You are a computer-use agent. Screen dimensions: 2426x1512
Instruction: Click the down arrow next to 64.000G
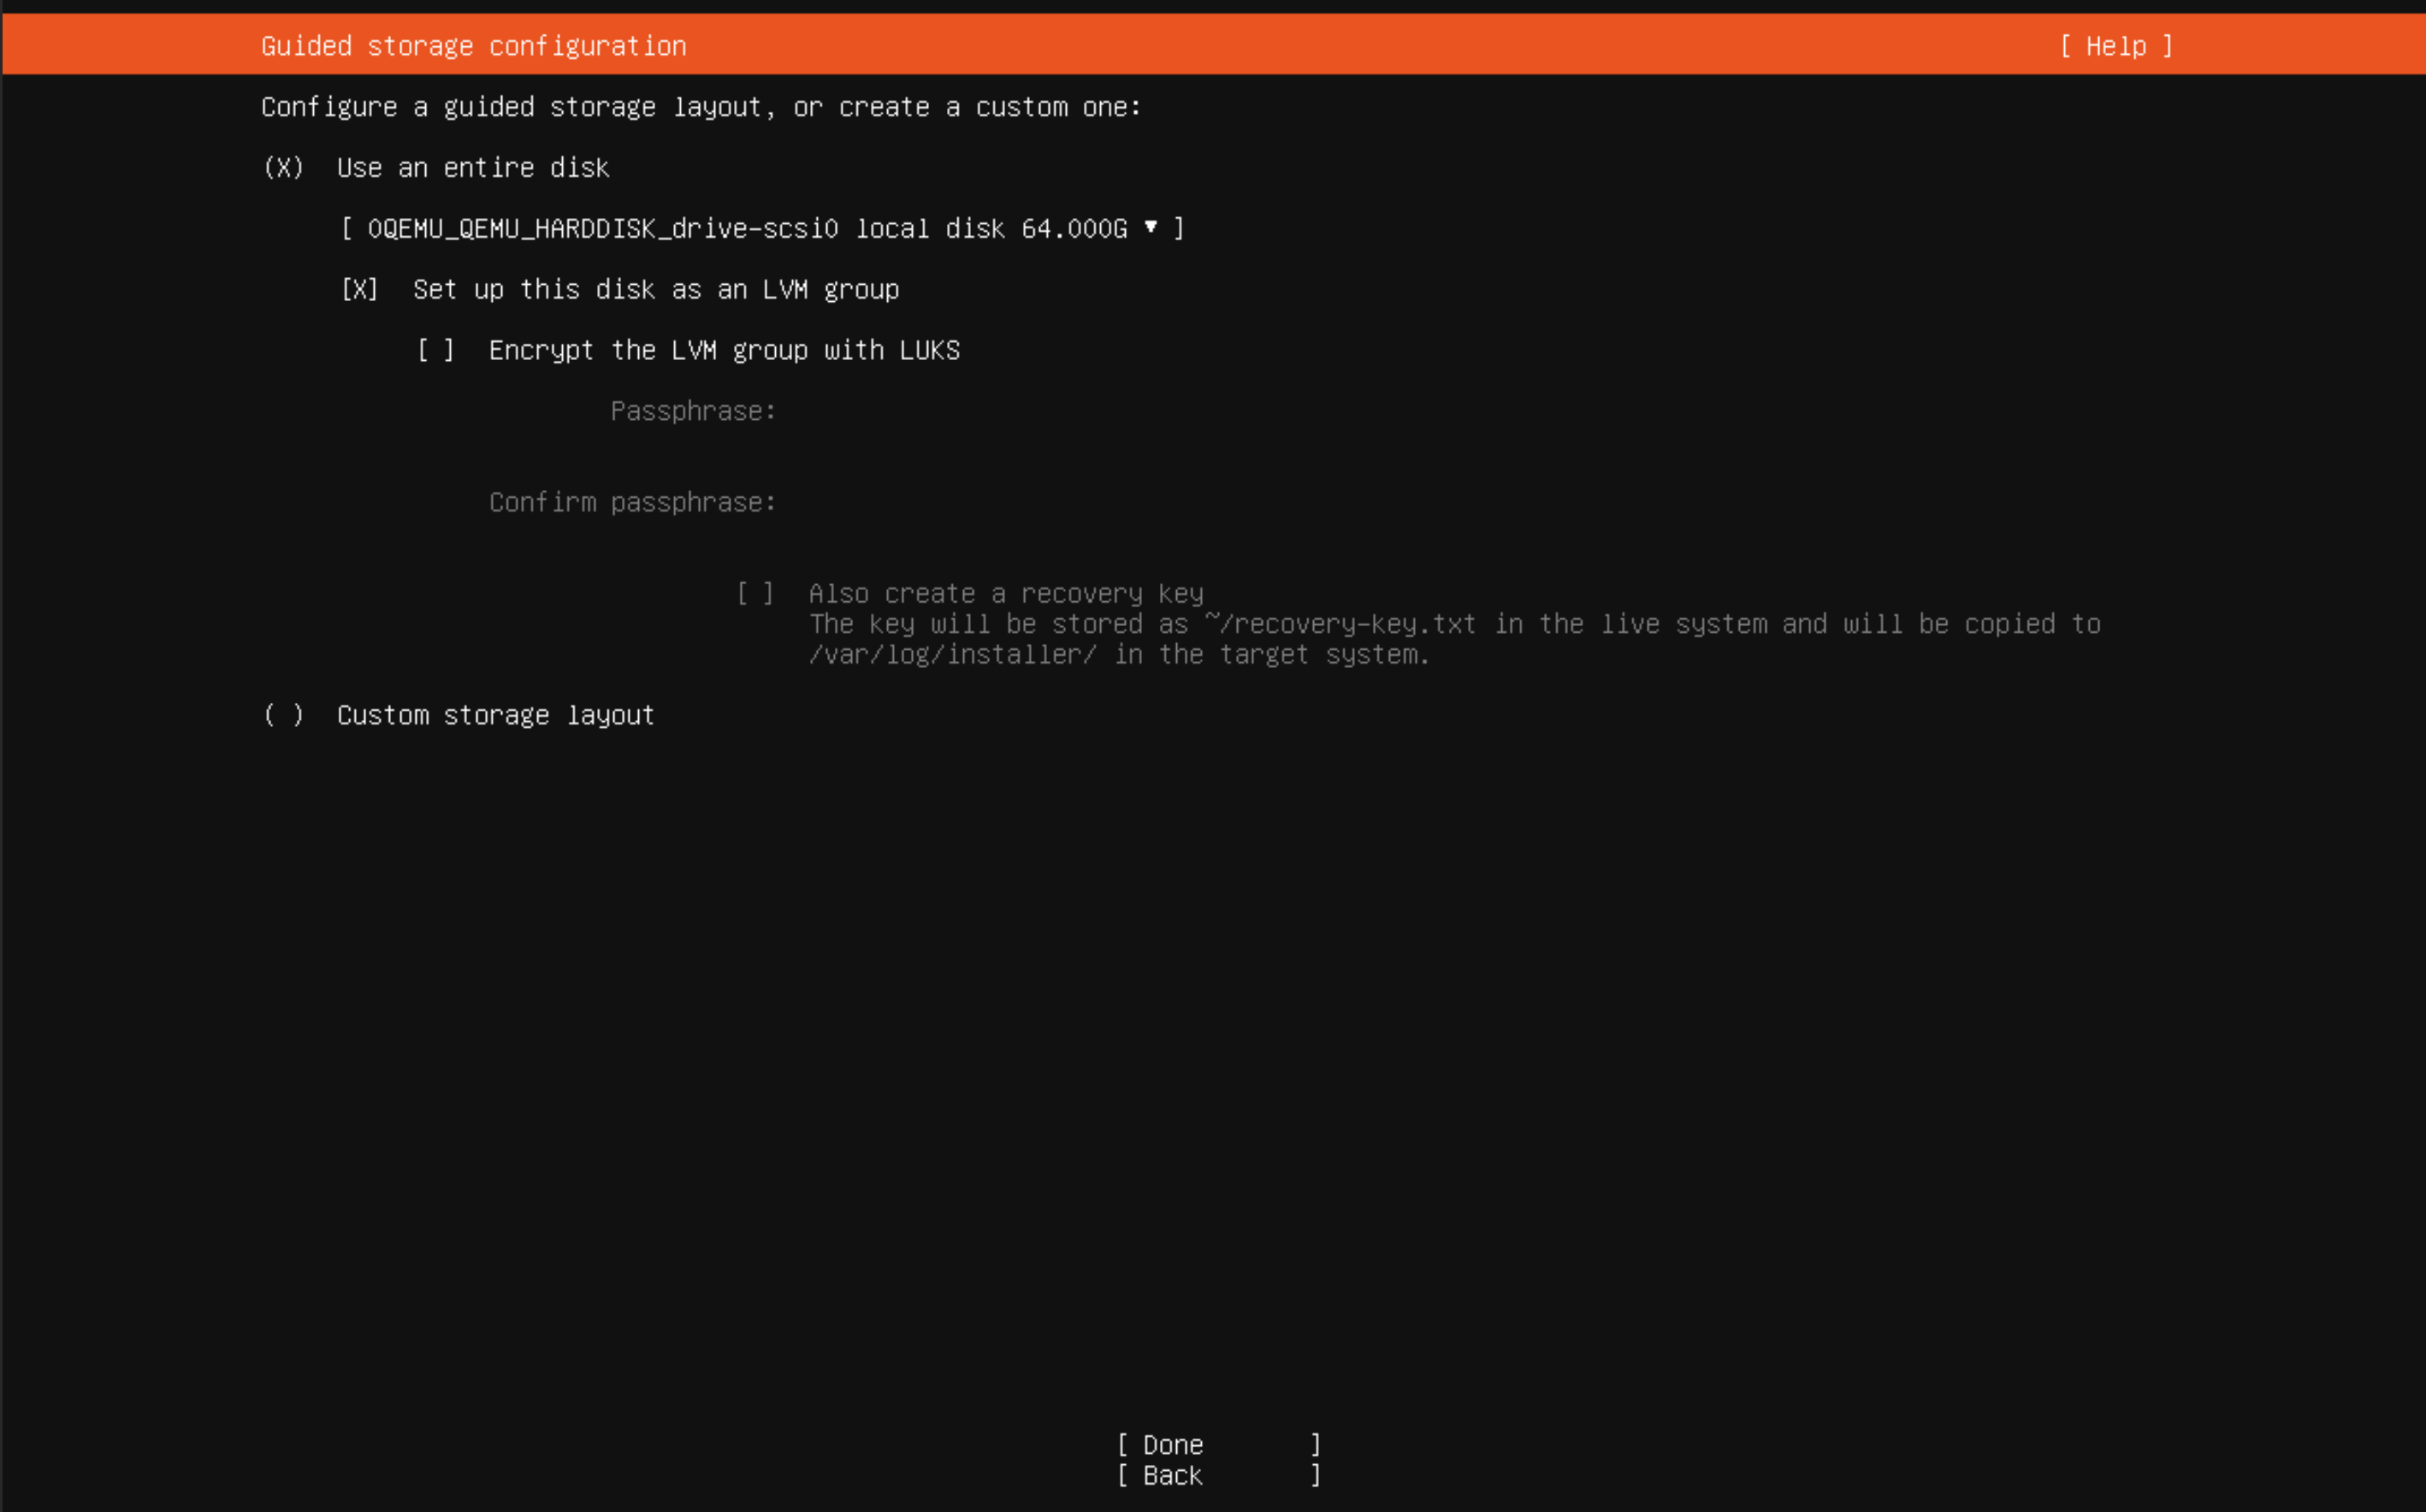[x=1150, y=227]
